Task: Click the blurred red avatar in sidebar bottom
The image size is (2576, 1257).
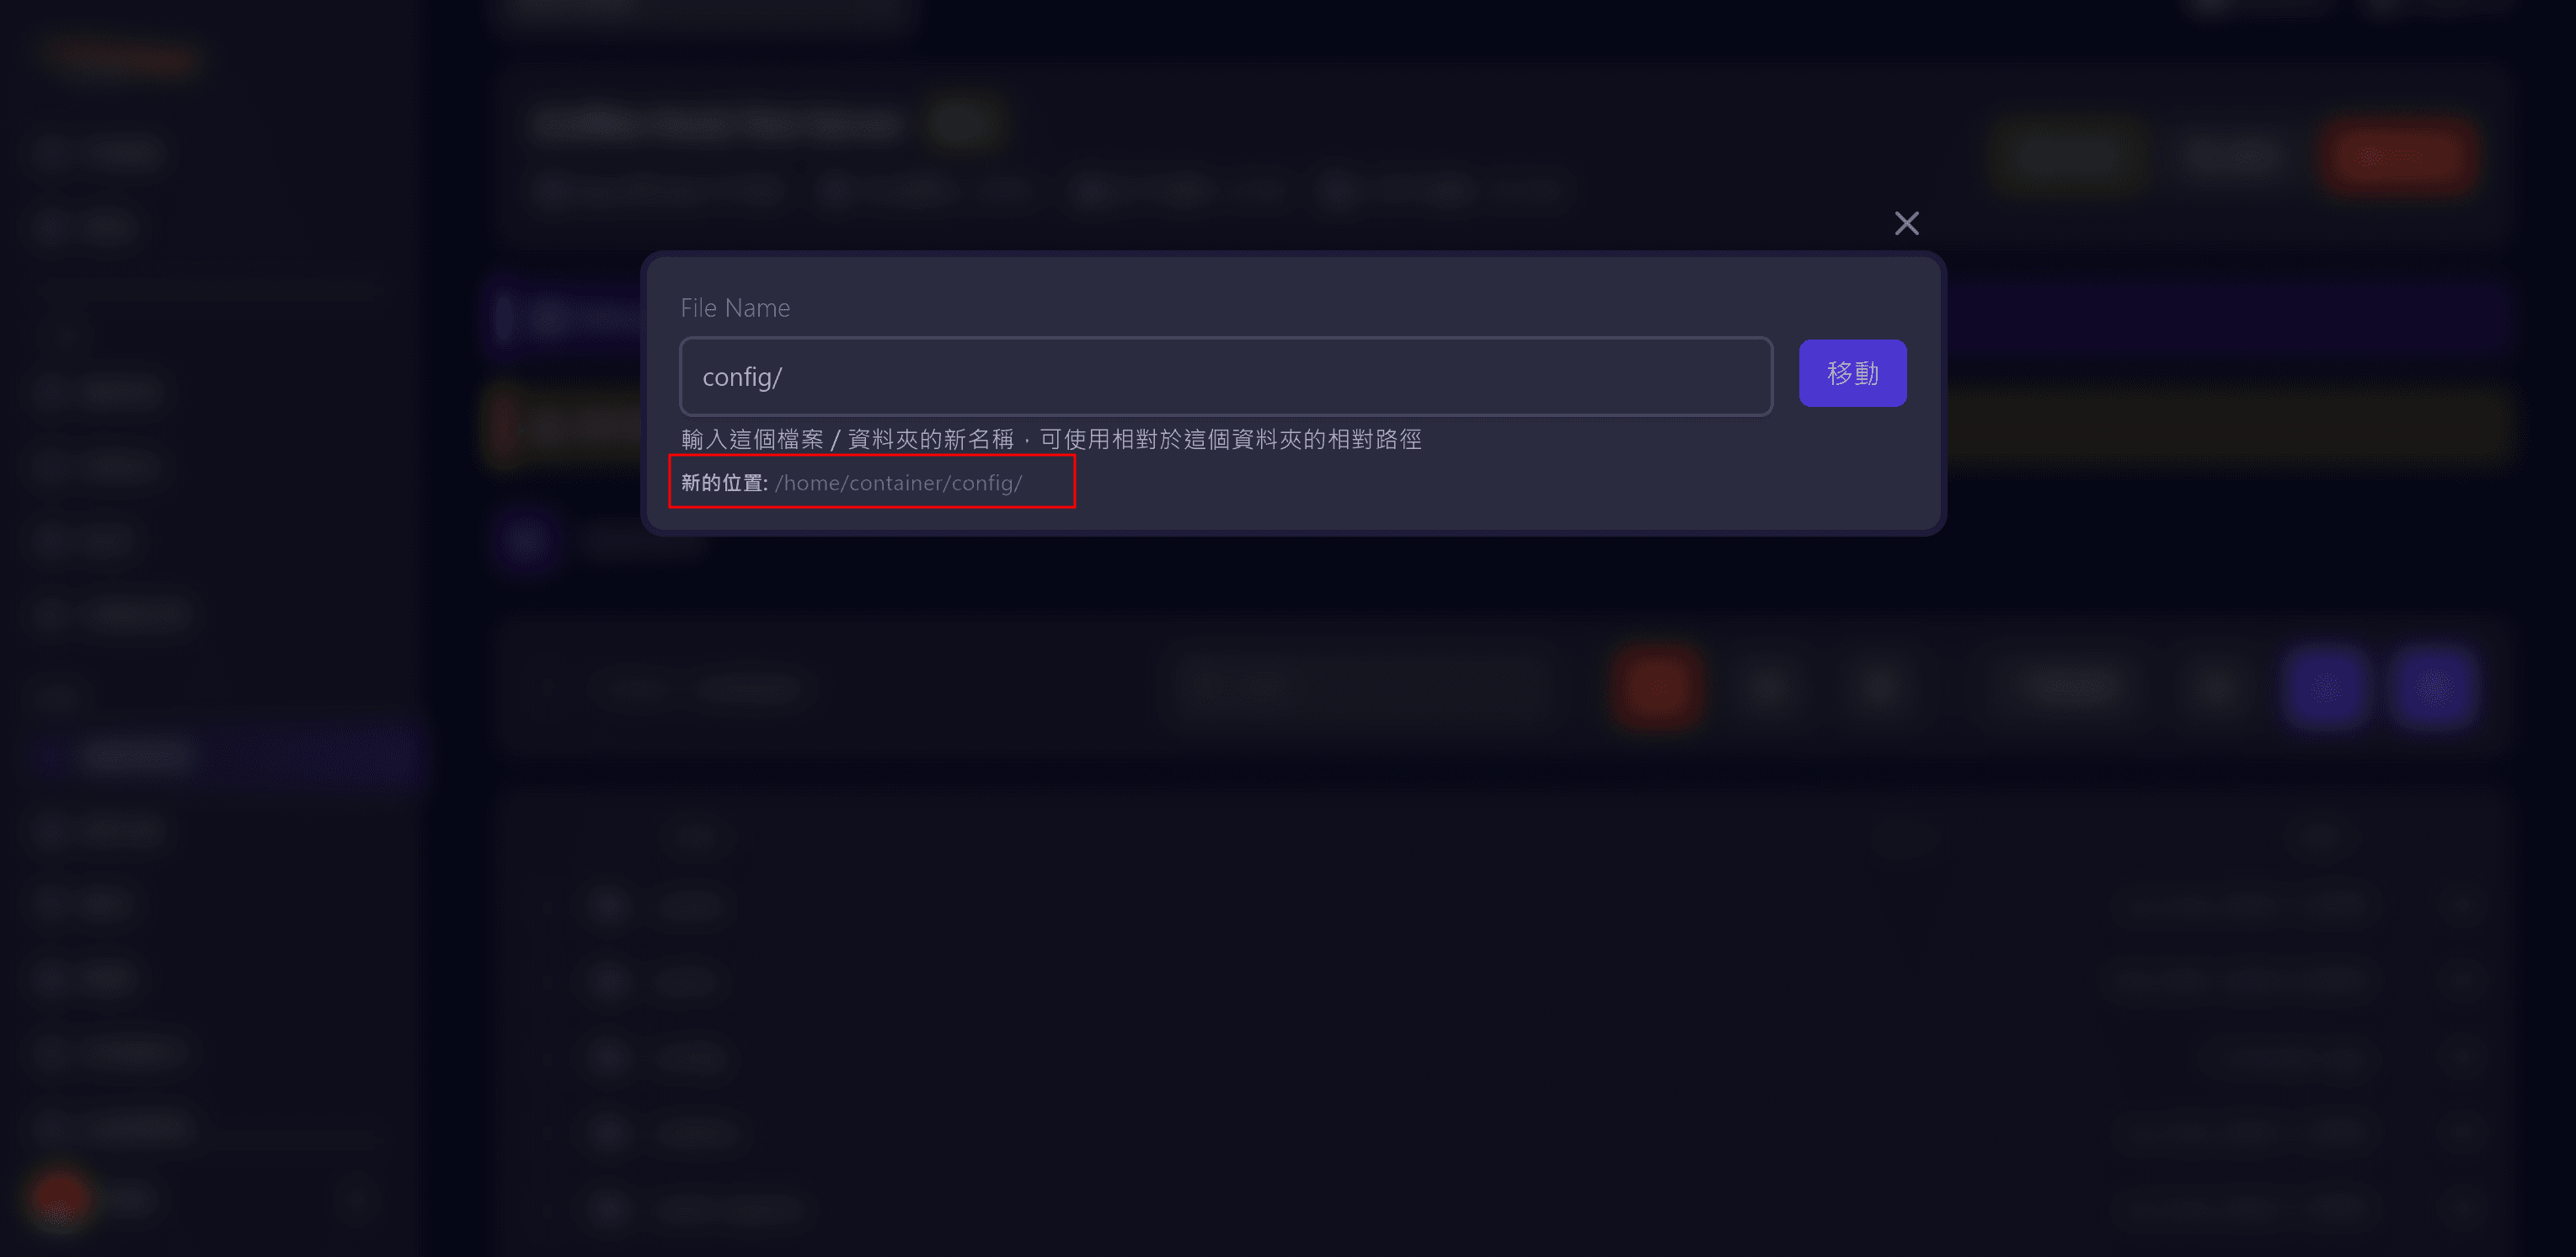Action: (x=60, y=1199)
